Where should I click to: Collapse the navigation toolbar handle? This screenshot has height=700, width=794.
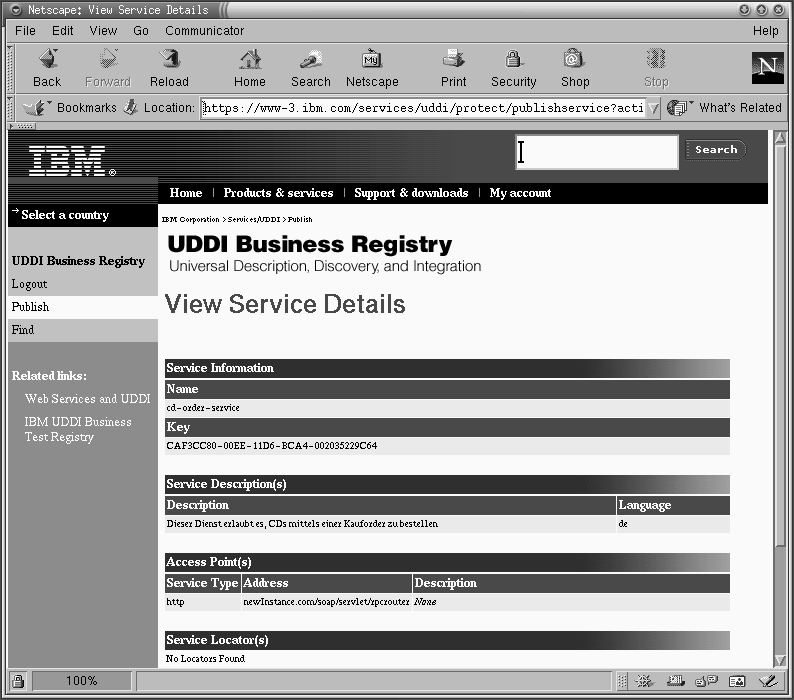(10, 68)
